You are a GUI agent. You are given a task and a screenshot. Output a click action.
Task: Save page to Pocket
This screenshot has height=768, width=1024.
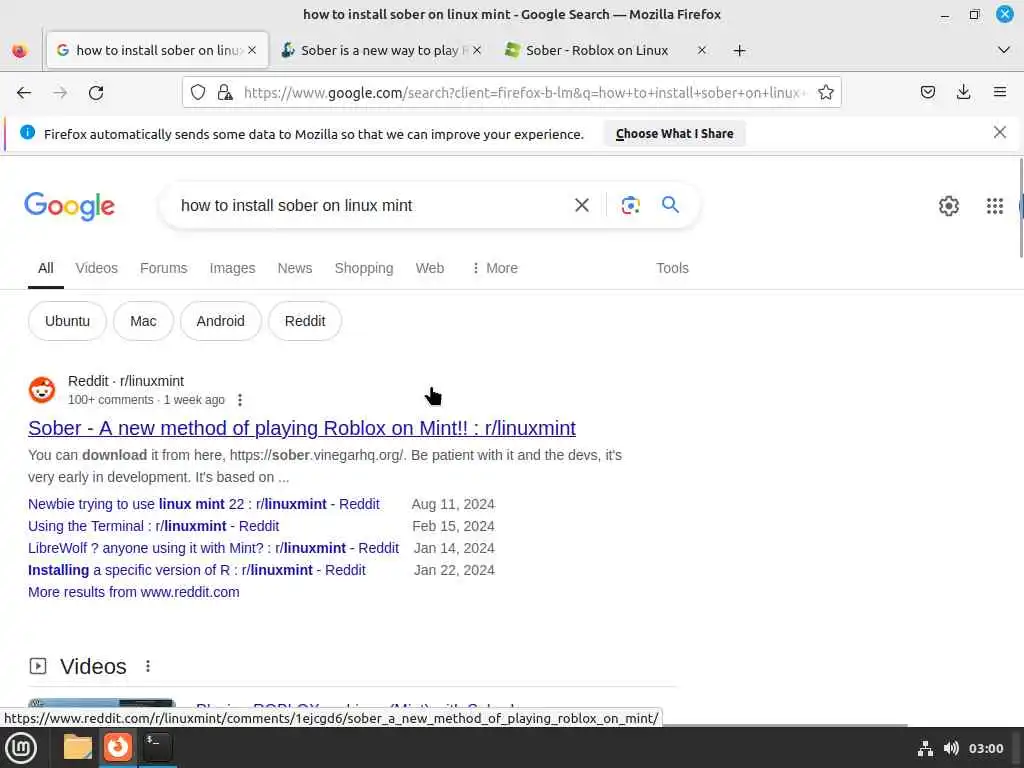927,93
